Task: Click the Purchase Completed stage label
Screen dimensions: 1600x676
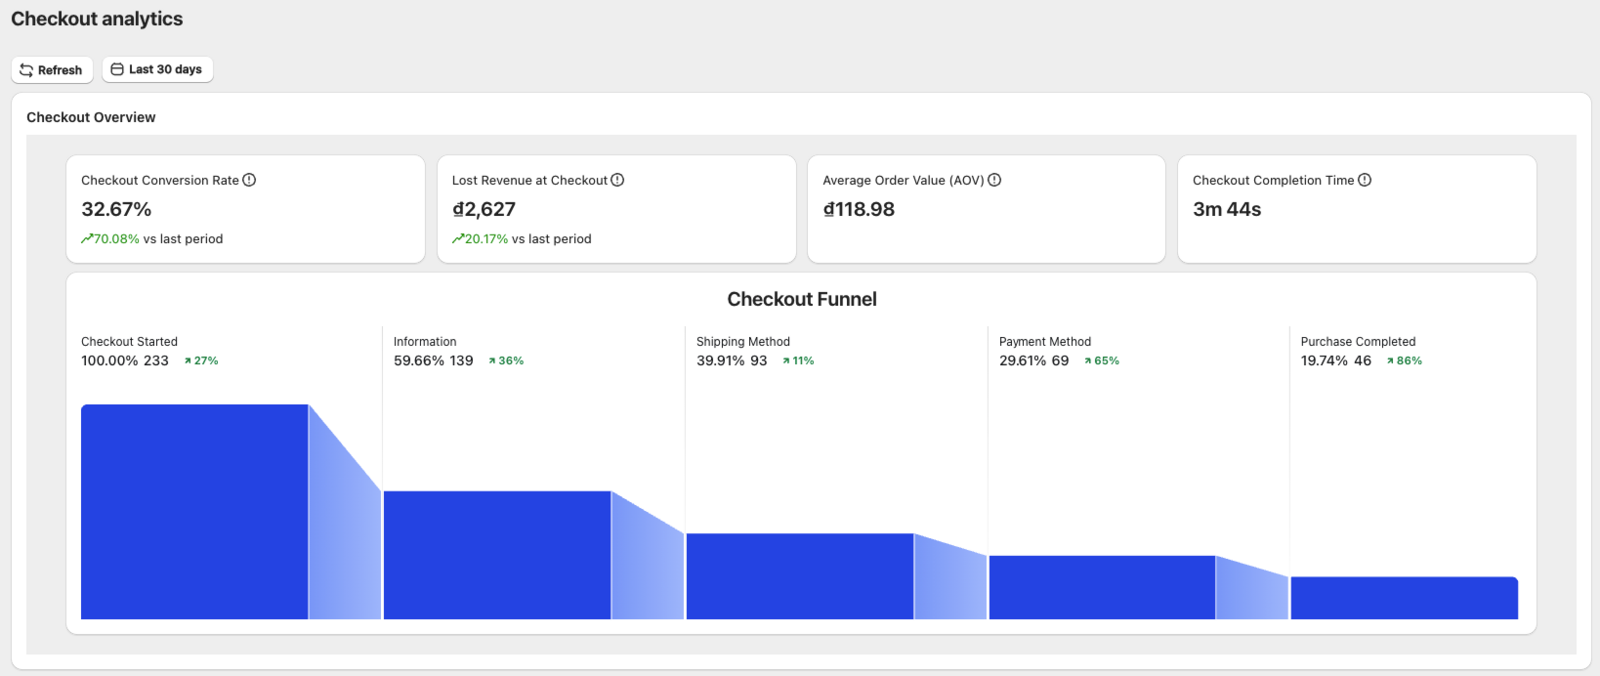Action: click(1358, 342)
